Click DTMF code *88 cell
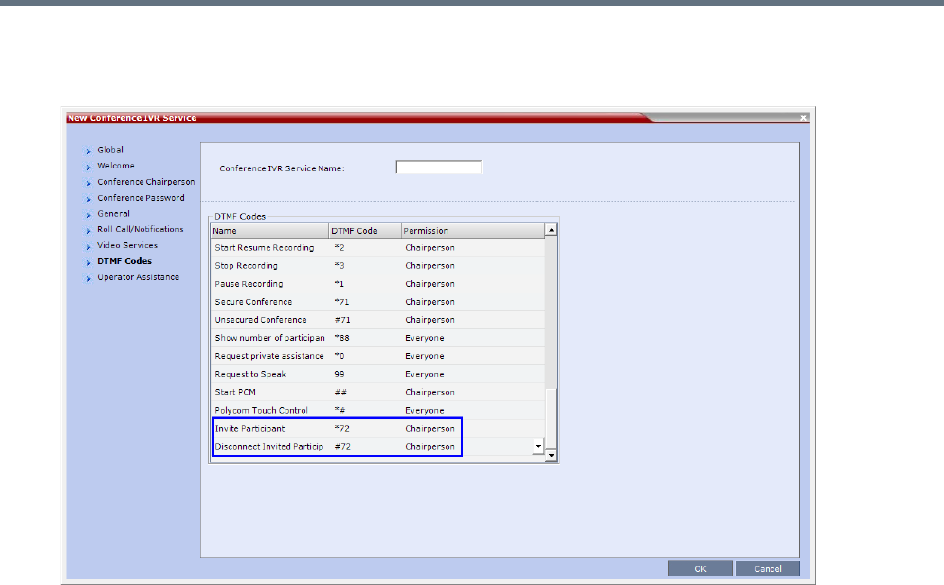The image size is (944, 585). pyautogui.click(x=342, y=338)
